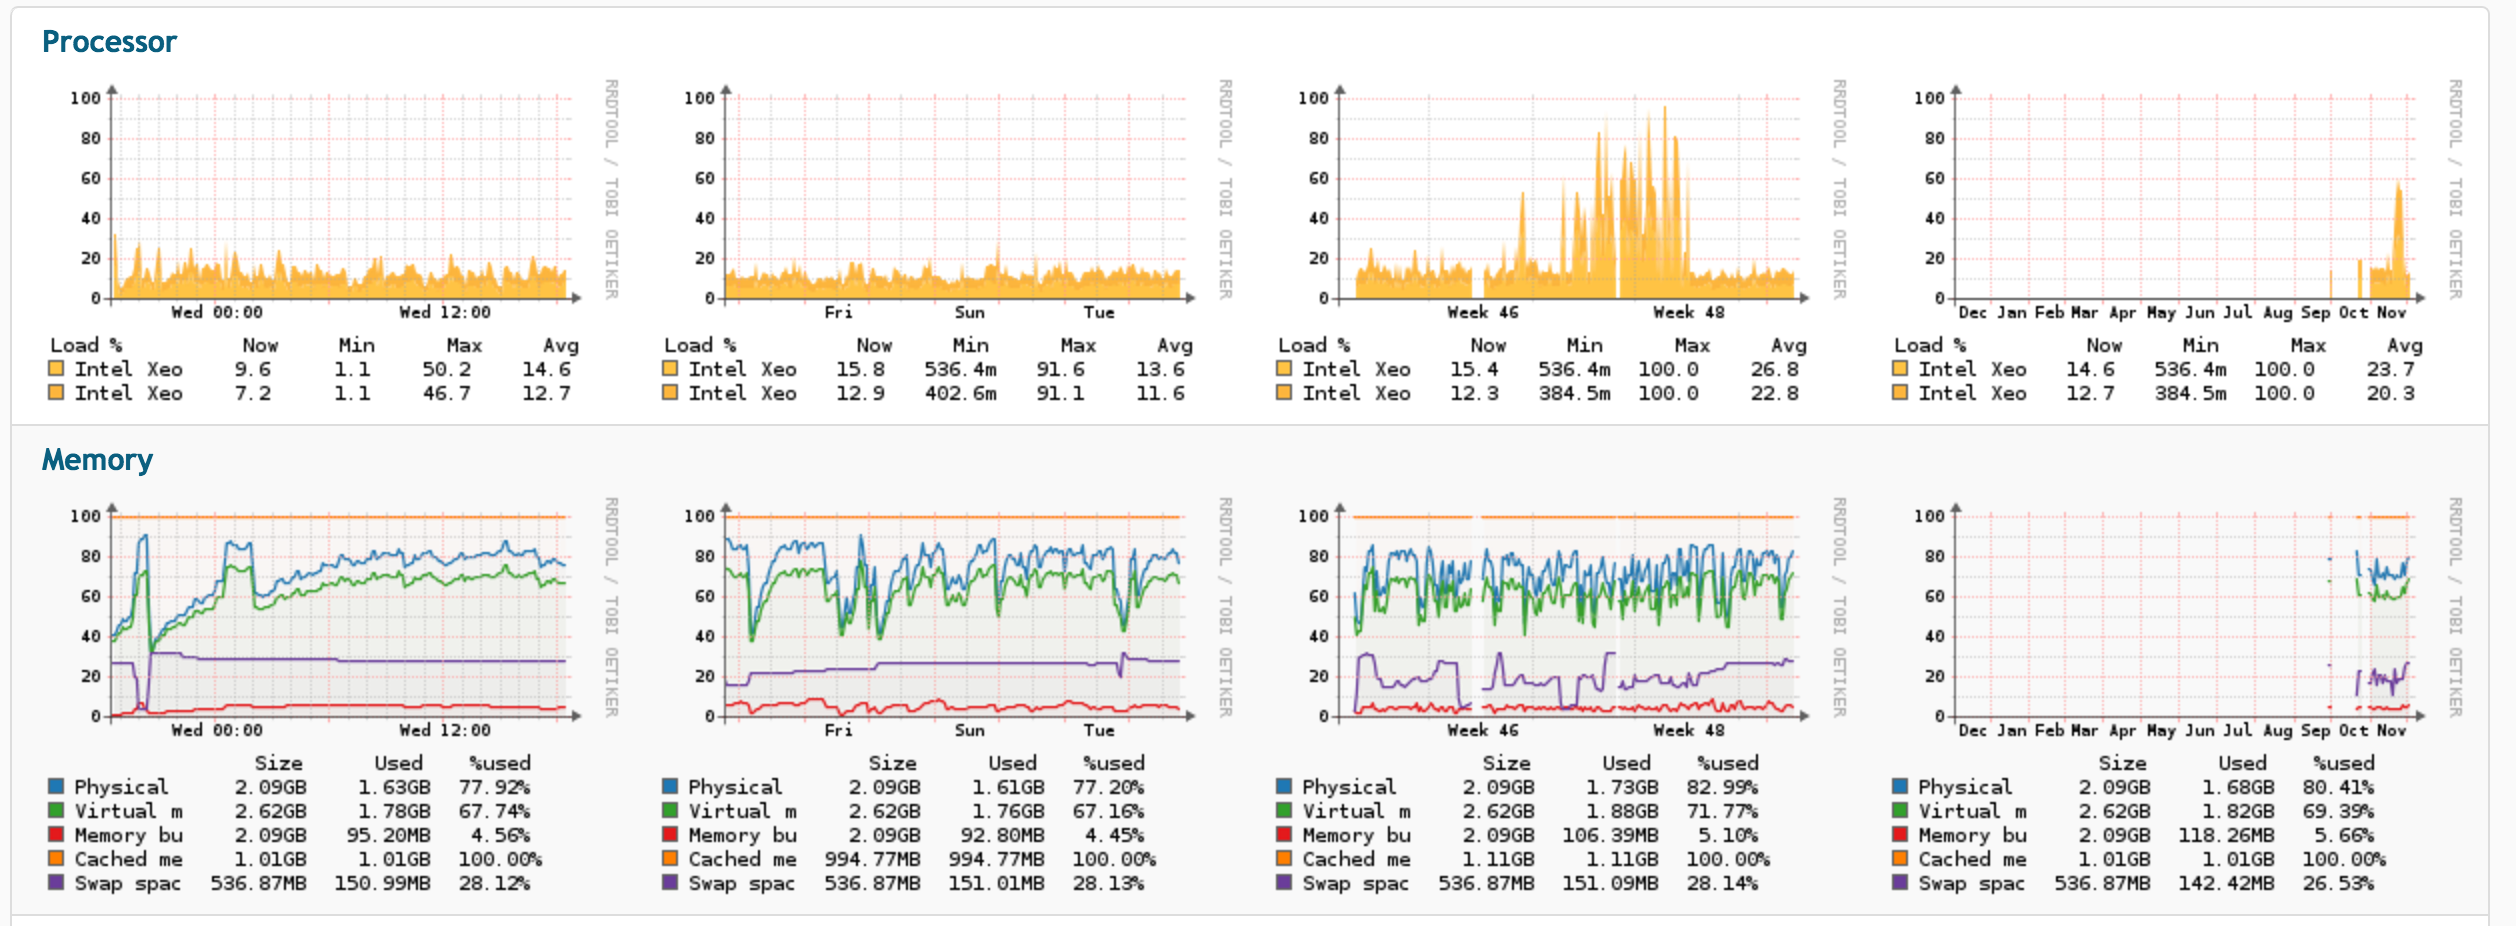Screen dimensions: 2516x926
Task: Click the purple Swap swatch beside 28.13%
Action: (670, 882)
